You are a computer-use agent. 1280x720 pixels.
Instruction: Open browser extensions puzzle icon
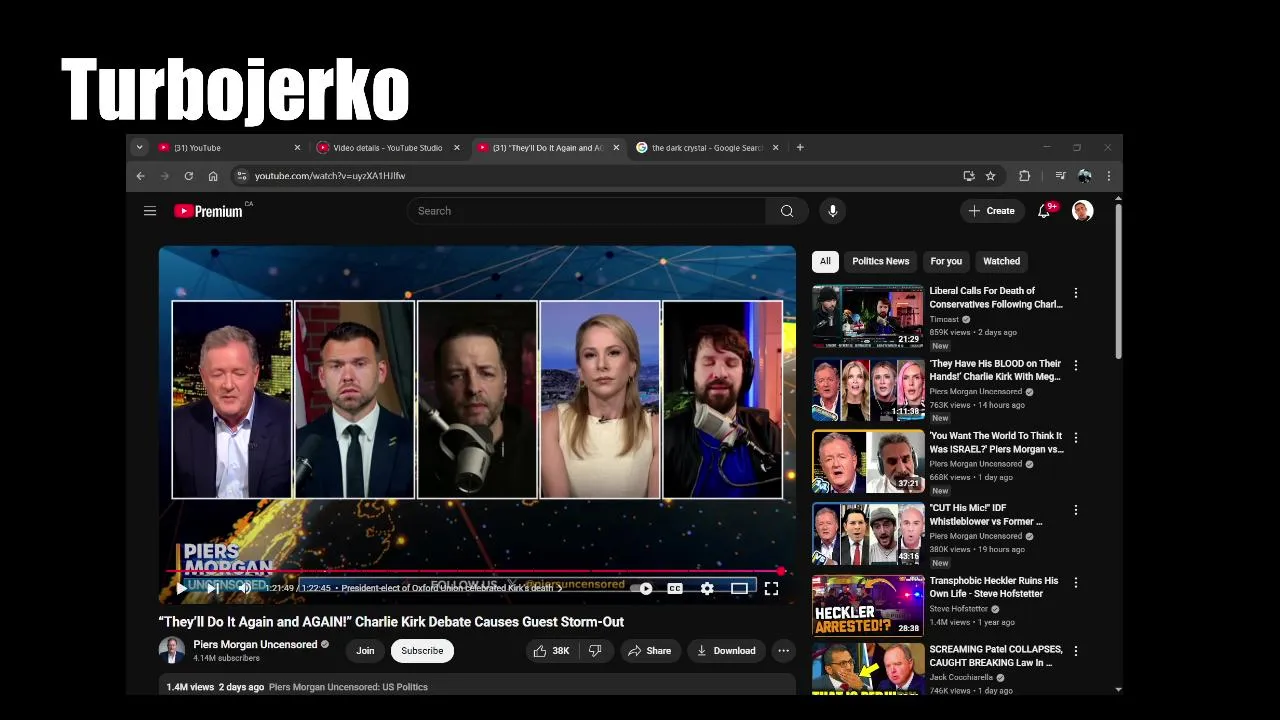(1025, 176)
